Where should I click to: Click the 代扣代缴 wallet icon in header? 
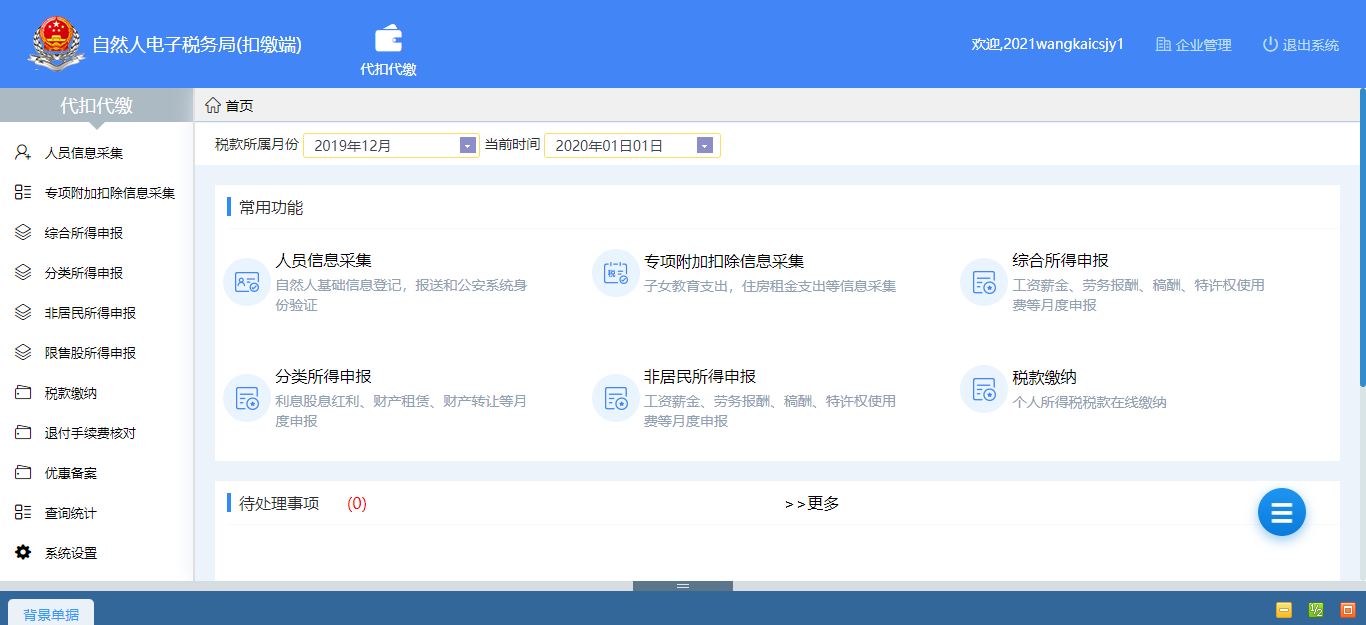pos(388,40)
